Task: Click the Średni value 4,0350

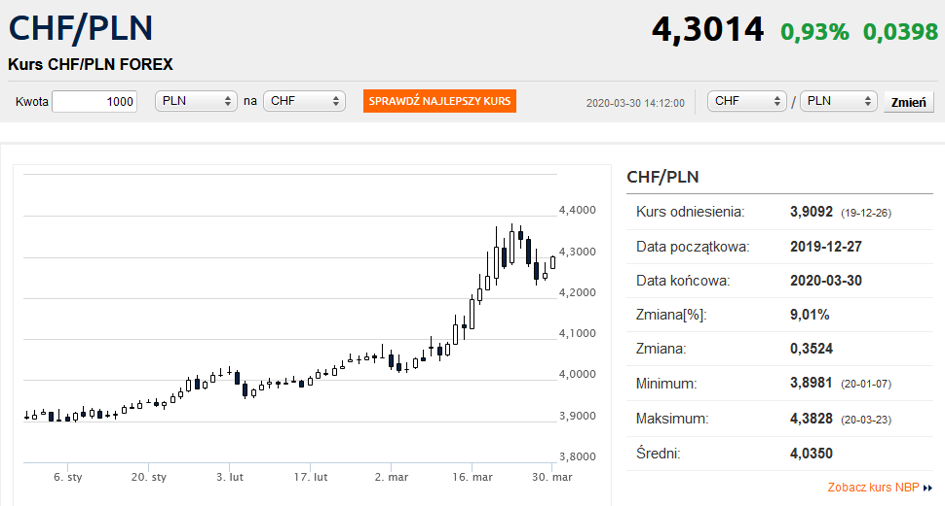Action: [811, 454]
